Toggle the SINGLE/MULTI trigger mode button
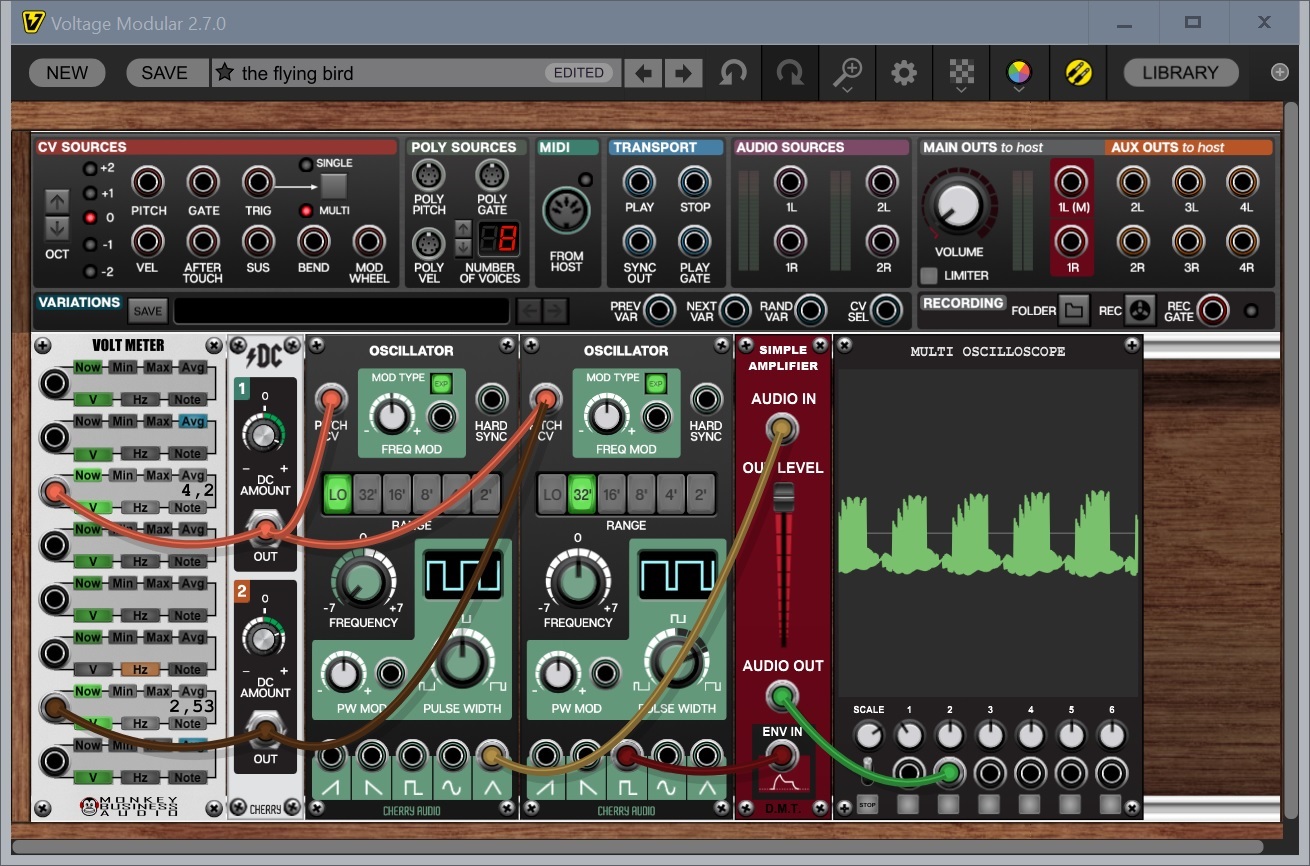Screen dimensions: 1310x866 [333, 186]
